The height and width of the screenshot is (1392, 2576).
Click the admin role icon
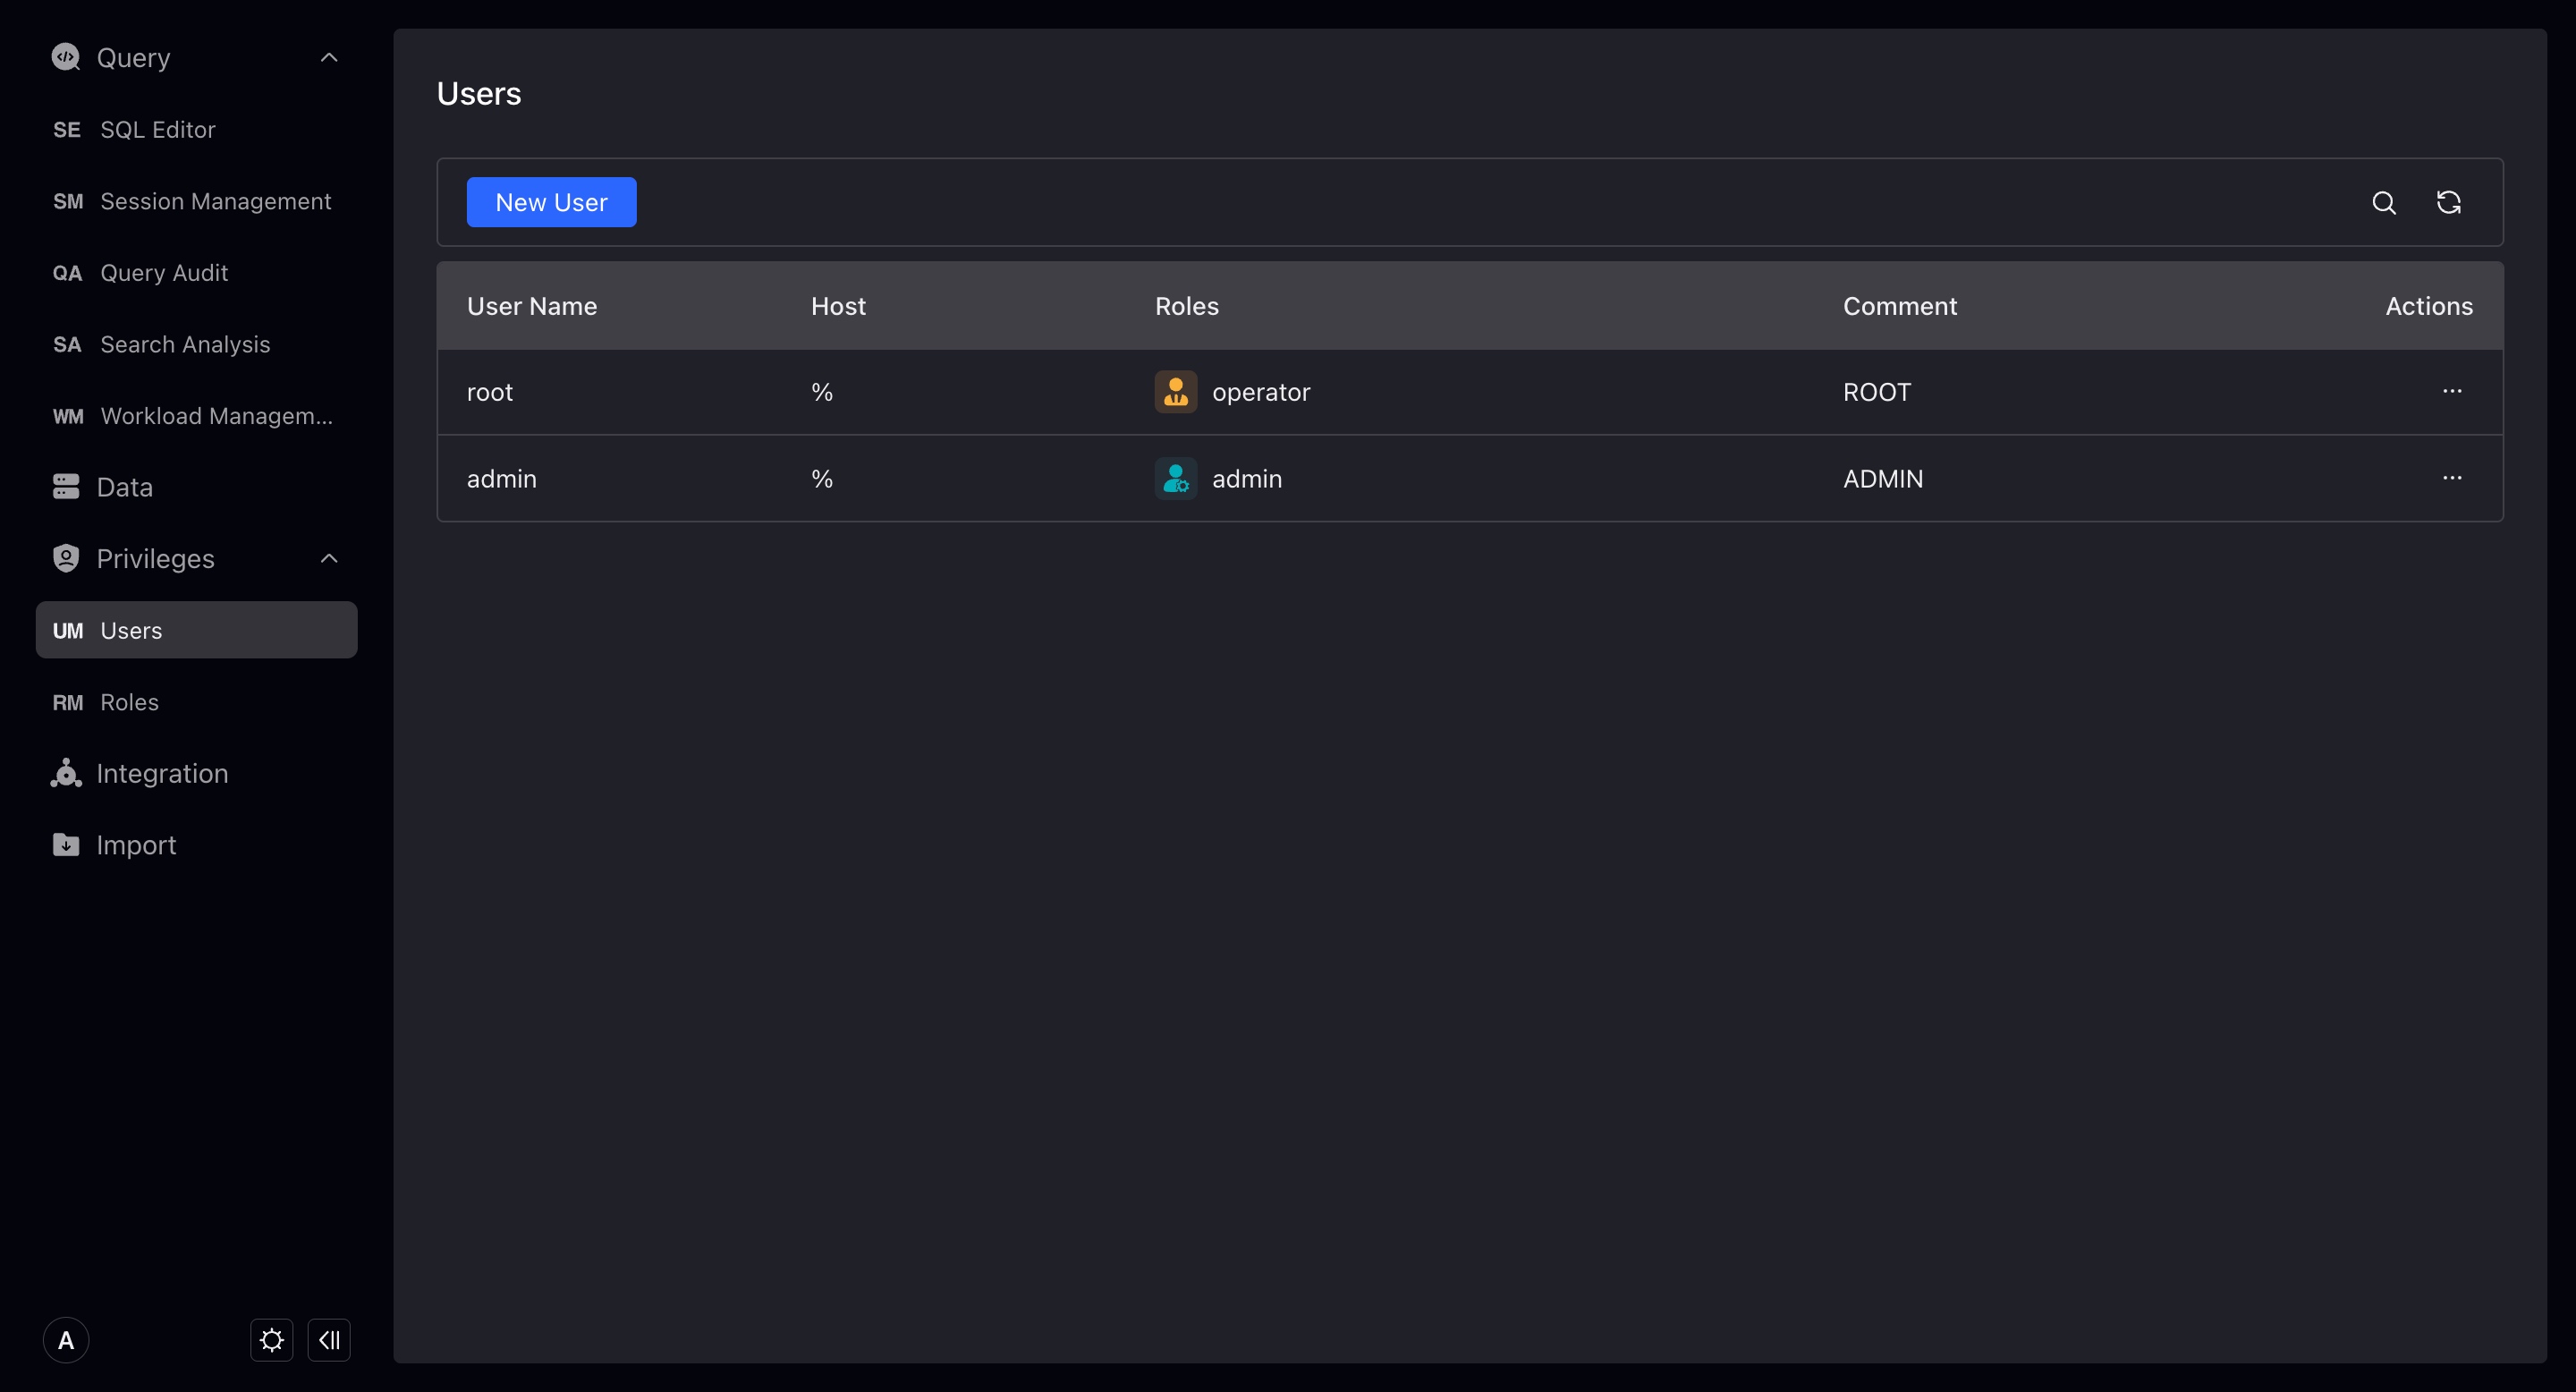pyautogui.click(x=1175, y=479)
